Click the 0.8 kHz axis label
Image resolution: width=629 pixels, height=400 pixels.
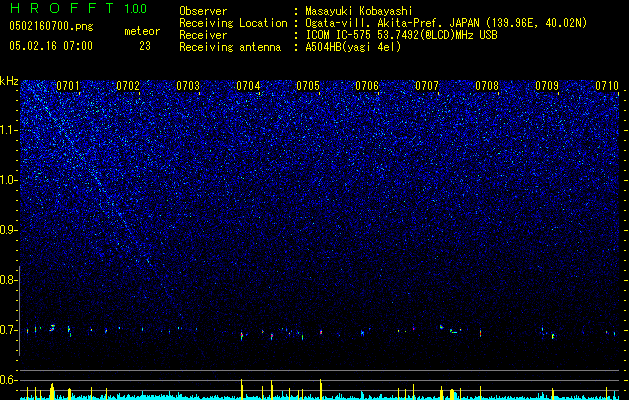point(8,280)
